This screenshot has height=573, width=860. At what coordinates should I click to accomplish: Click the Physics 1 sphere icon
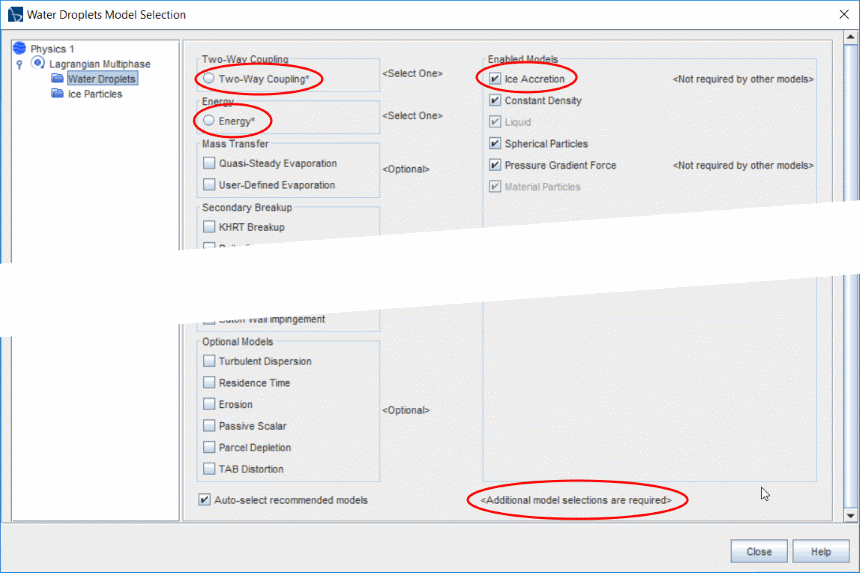pos(20,48)
